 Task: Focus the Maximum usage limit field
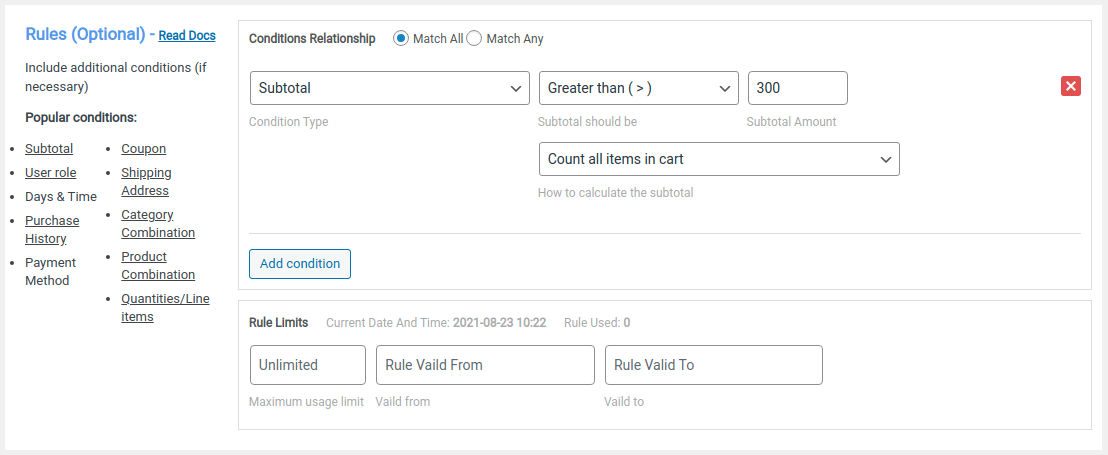pos(307,365)
